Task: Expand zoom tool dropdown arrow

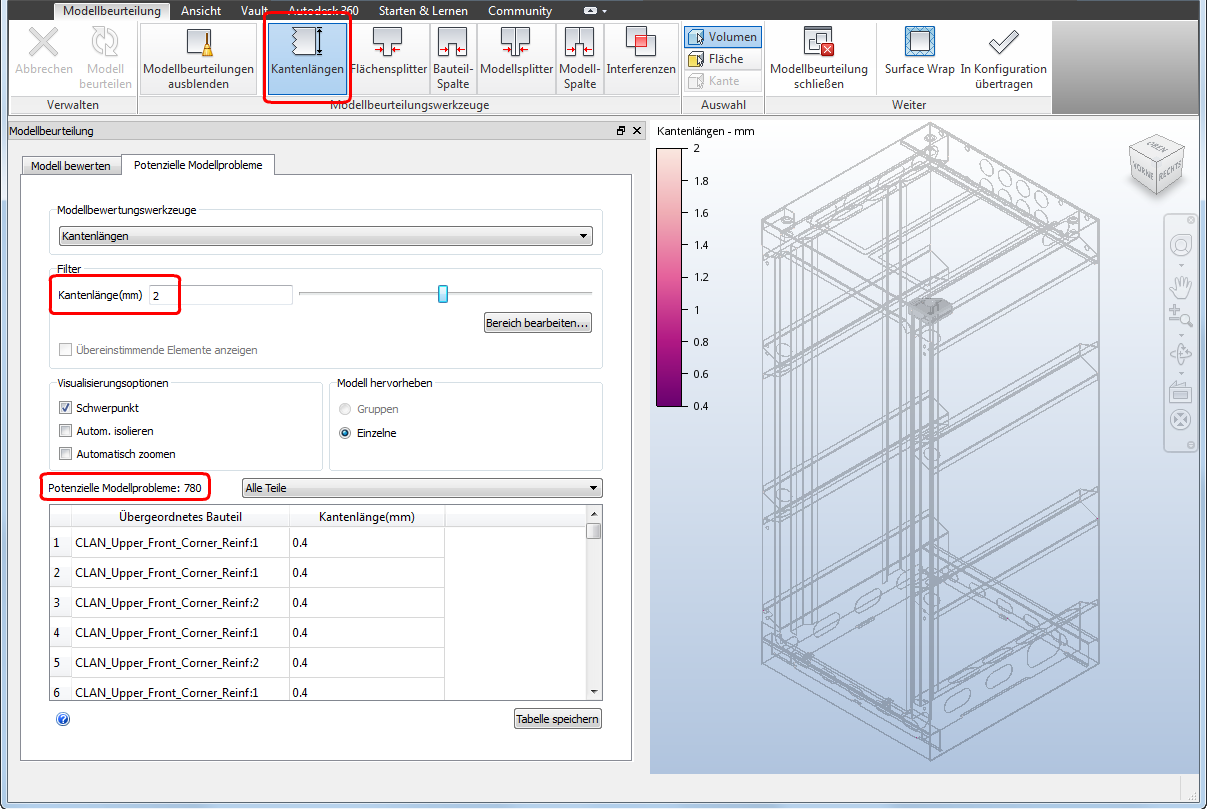Action: (1181, 334)
